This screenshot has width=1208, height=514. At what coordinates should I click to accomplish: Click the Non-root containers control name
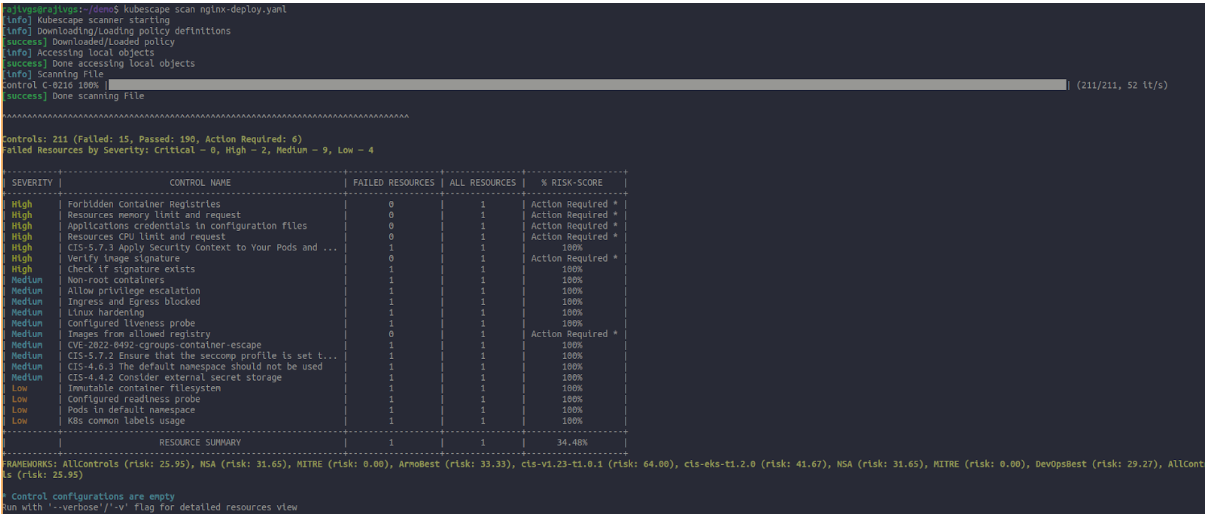pos(118,280)
